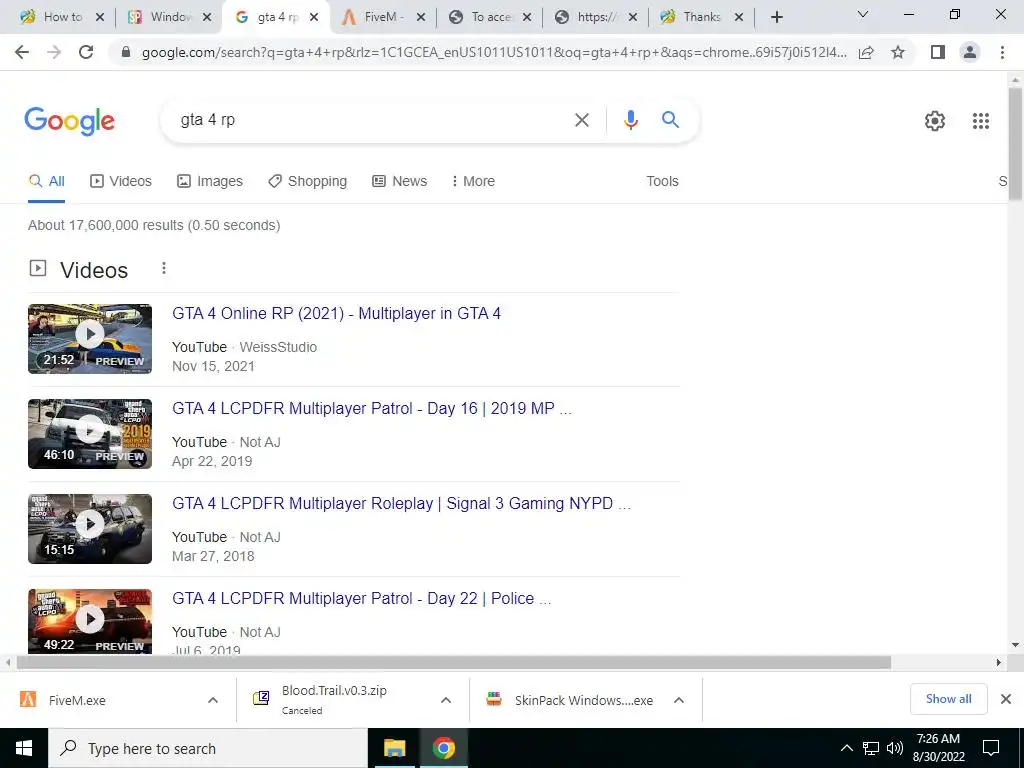
Task: Open the tab search dropdown
Action: click(863, 14)
